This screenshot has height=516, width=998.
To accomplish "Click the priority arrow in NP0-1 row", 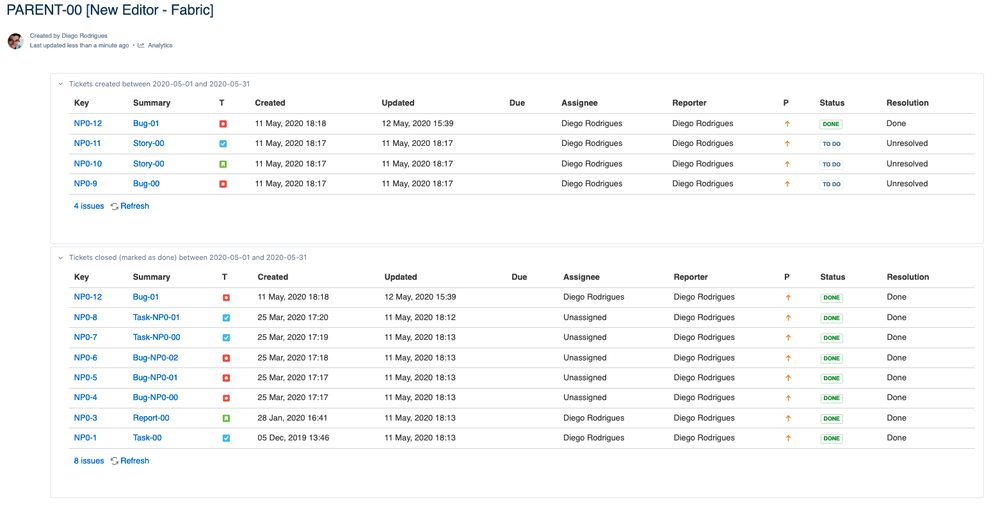I will coord(788,438).
